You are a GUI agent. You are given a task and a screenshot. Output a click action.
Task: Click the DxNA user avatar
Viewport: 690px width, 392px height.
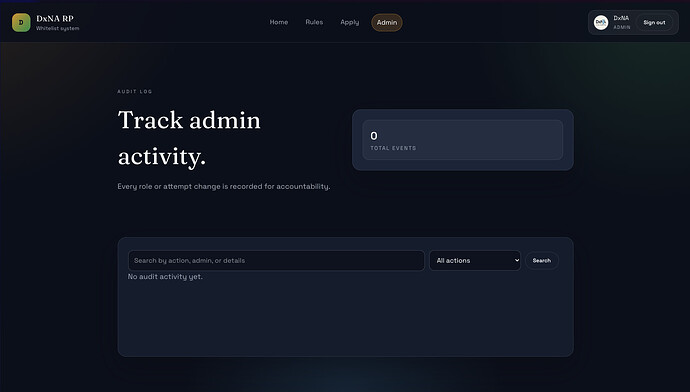601,22
